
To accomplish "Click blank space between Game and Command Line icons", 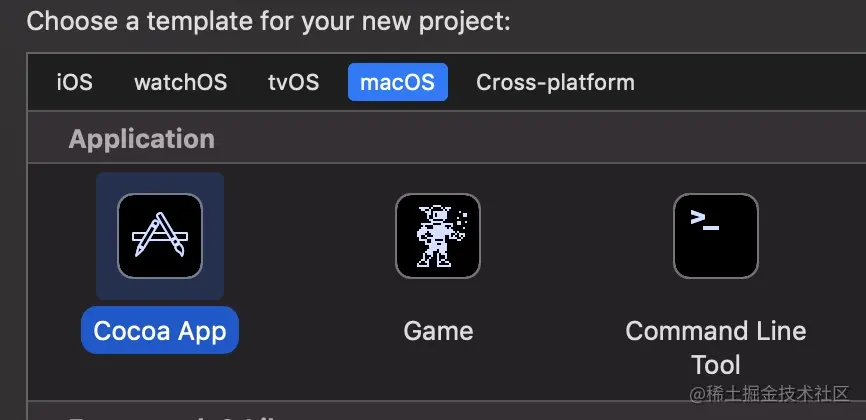I will [577, 236].
